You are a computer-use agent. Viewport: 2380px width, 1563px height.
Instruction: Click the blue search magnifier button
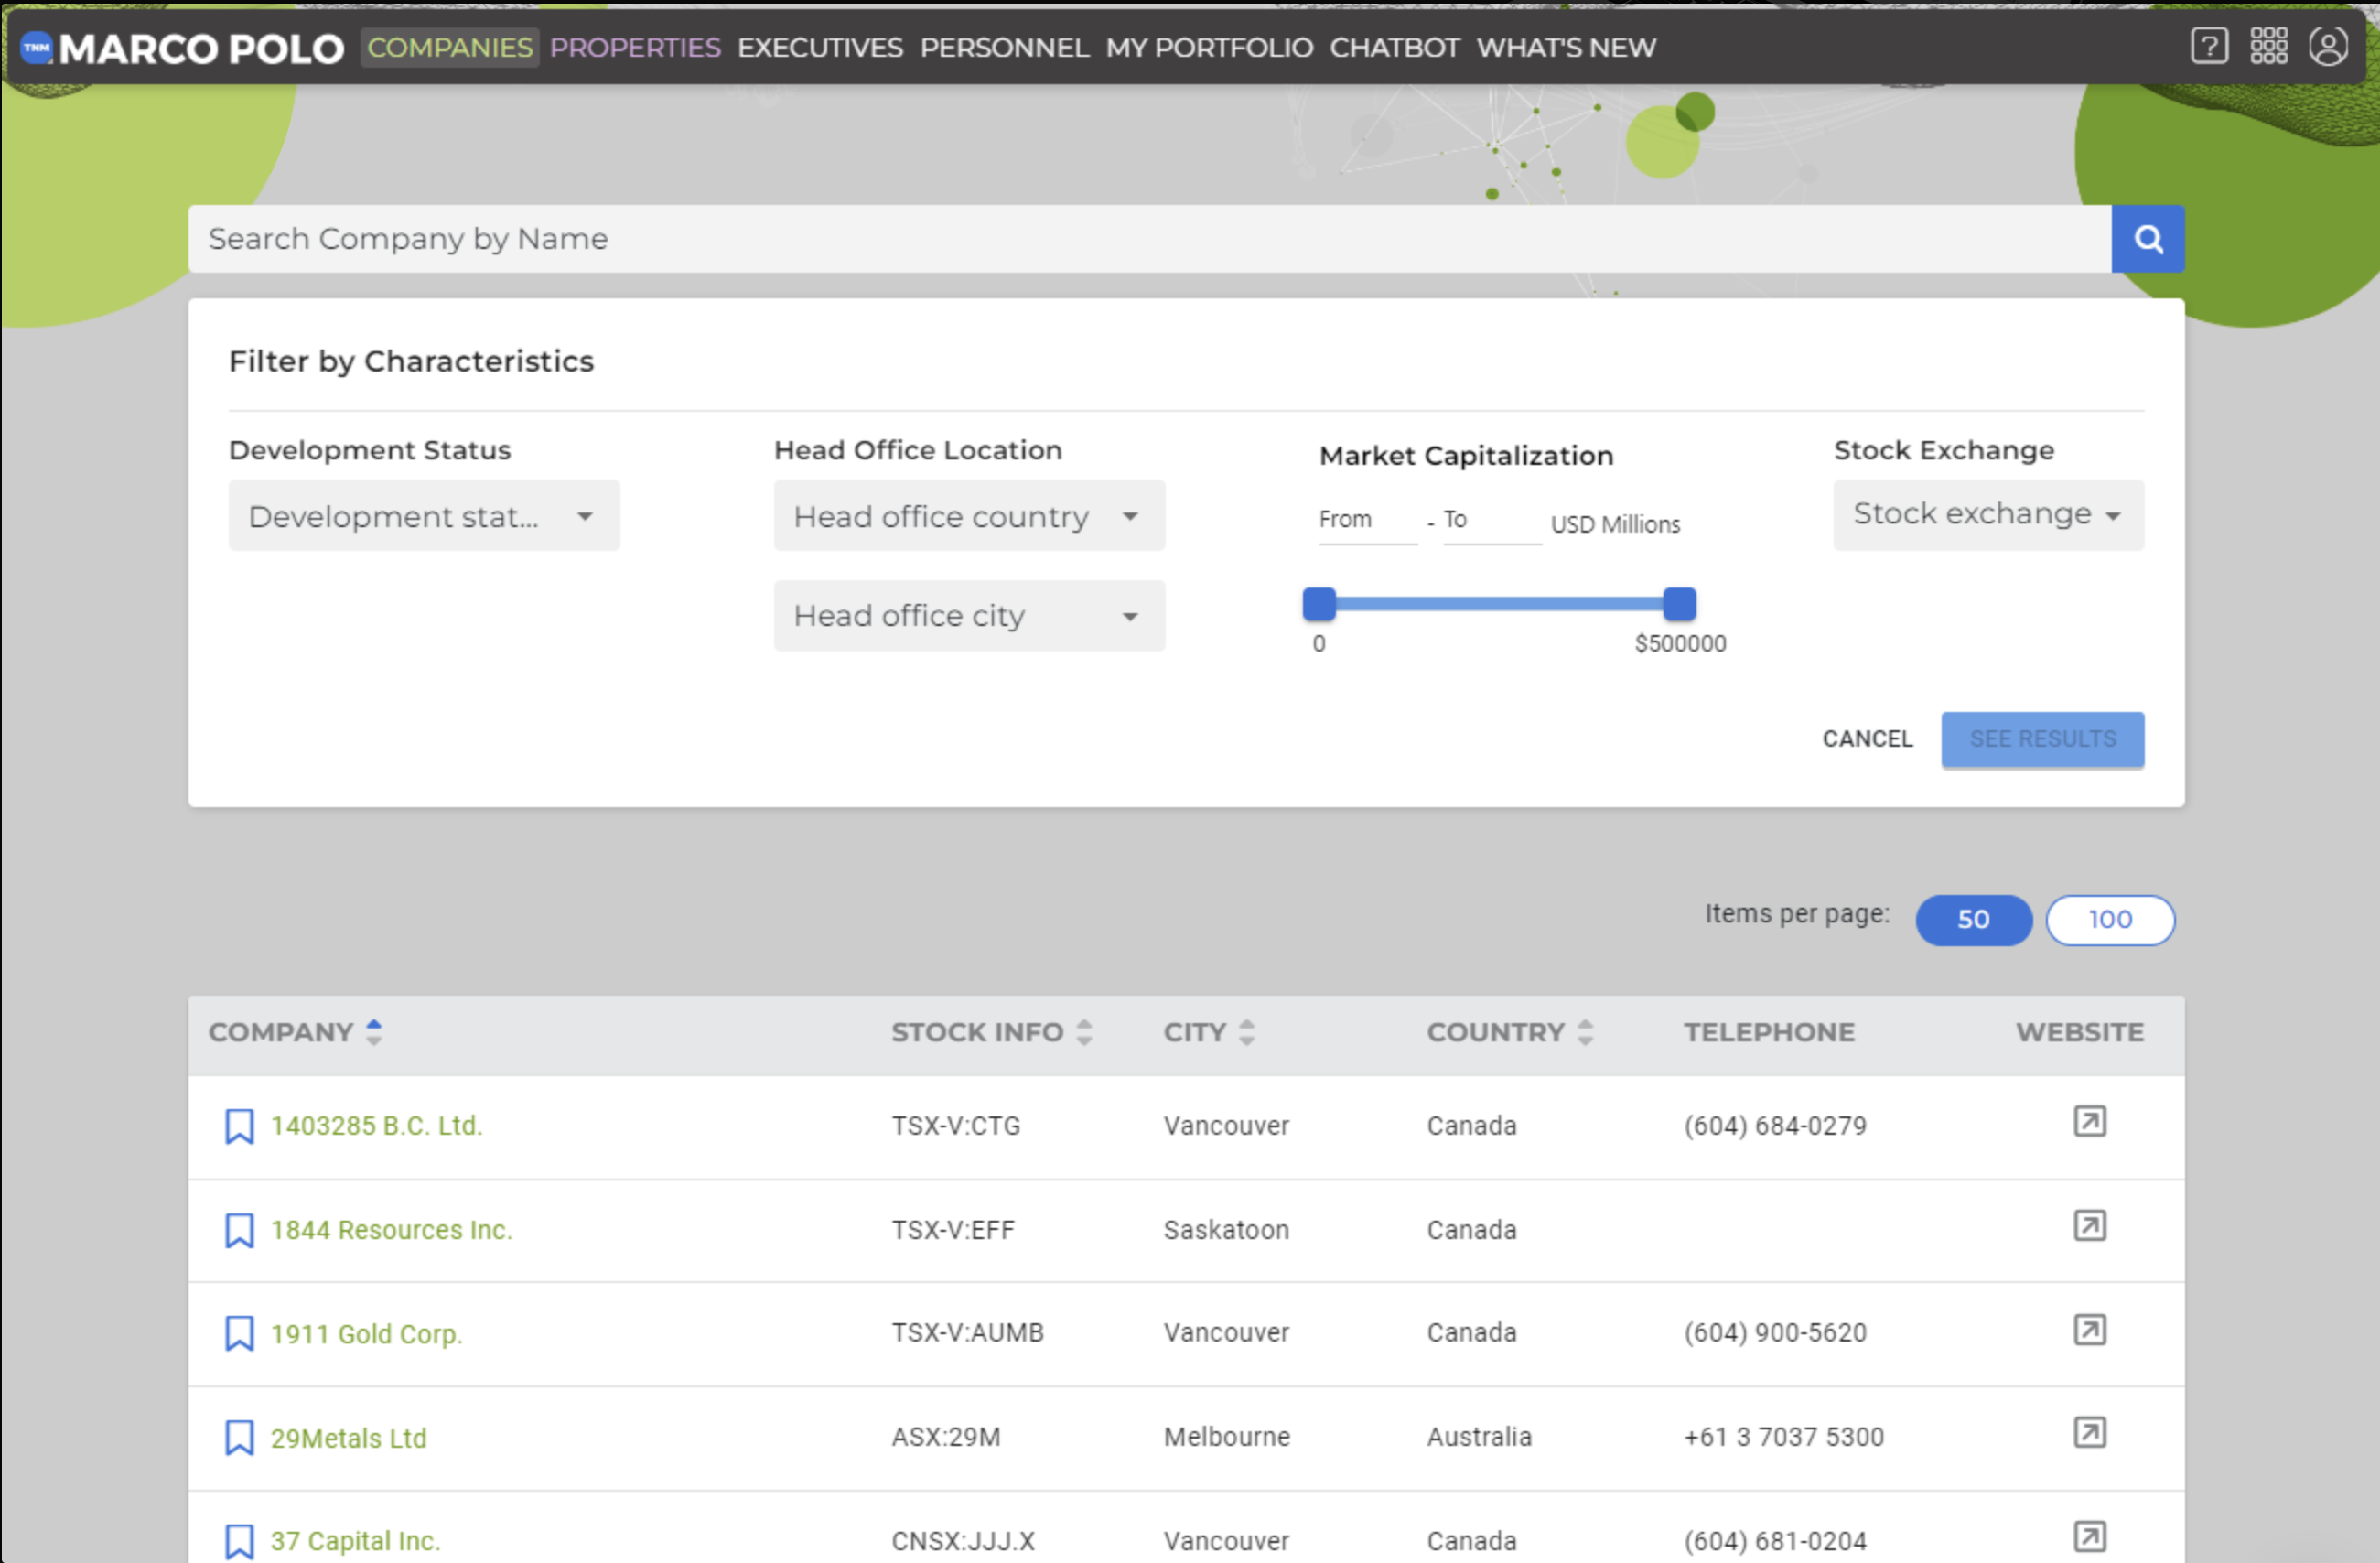(2147, 239)
